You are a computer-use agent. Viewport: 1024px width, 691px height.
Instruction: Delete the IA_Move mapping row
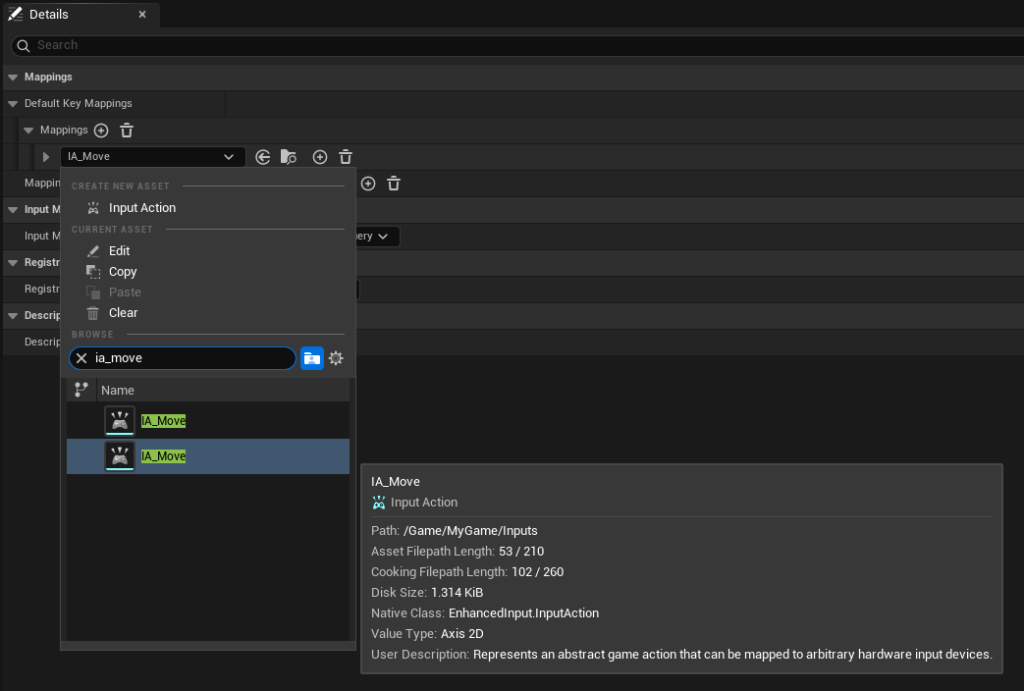point(346,157)
